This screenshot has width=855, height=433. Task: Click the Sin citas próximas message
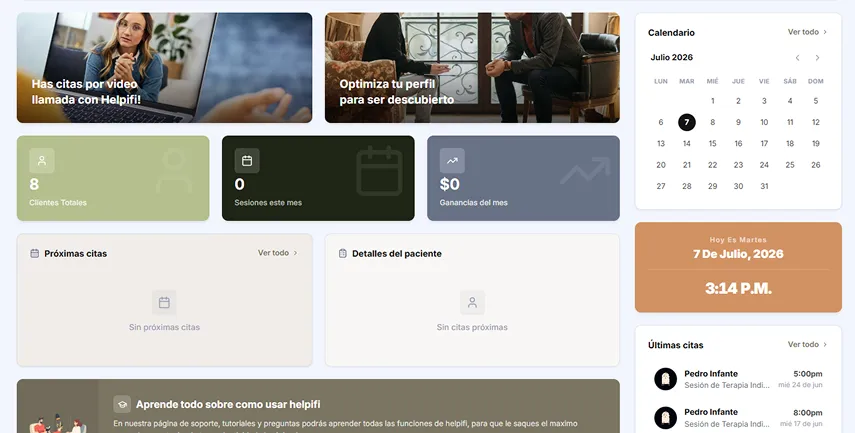[x=472, y=327]
